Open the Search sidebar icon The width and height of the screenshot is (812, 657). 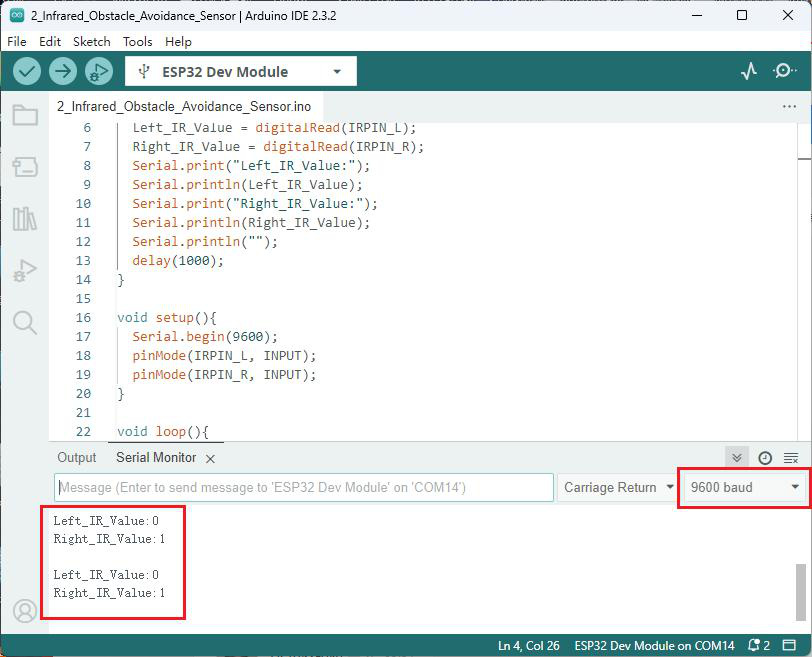tap(25, 323)
